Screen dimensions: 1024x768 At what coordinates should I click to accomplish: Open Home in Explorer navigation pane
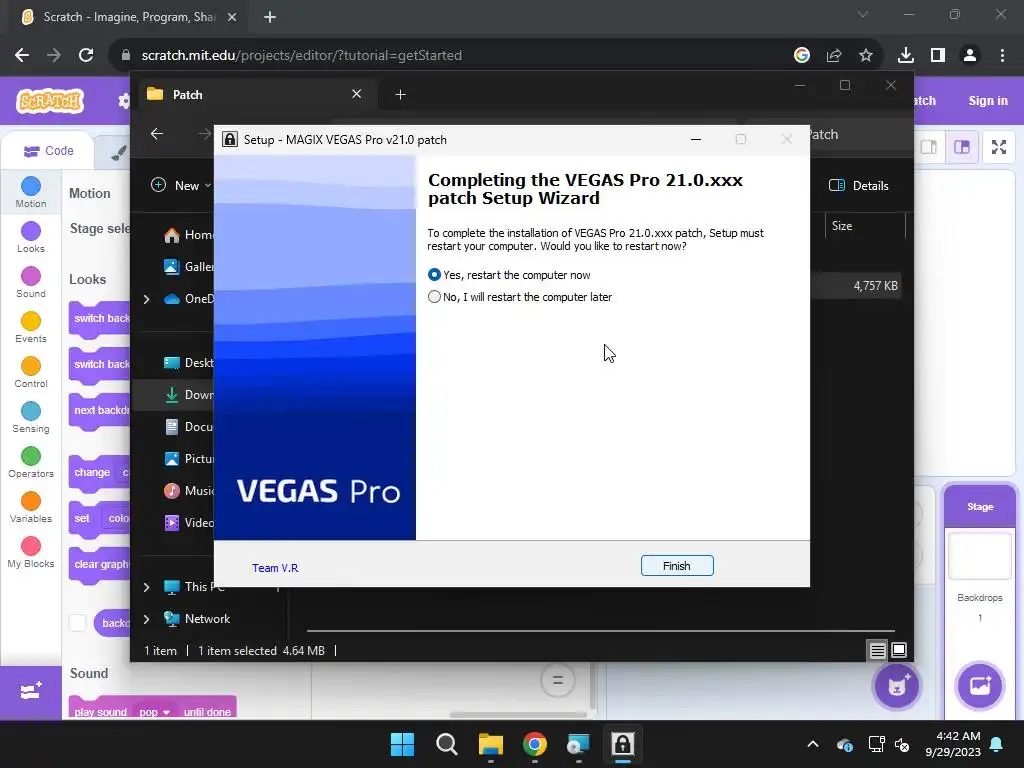(188, 234)
